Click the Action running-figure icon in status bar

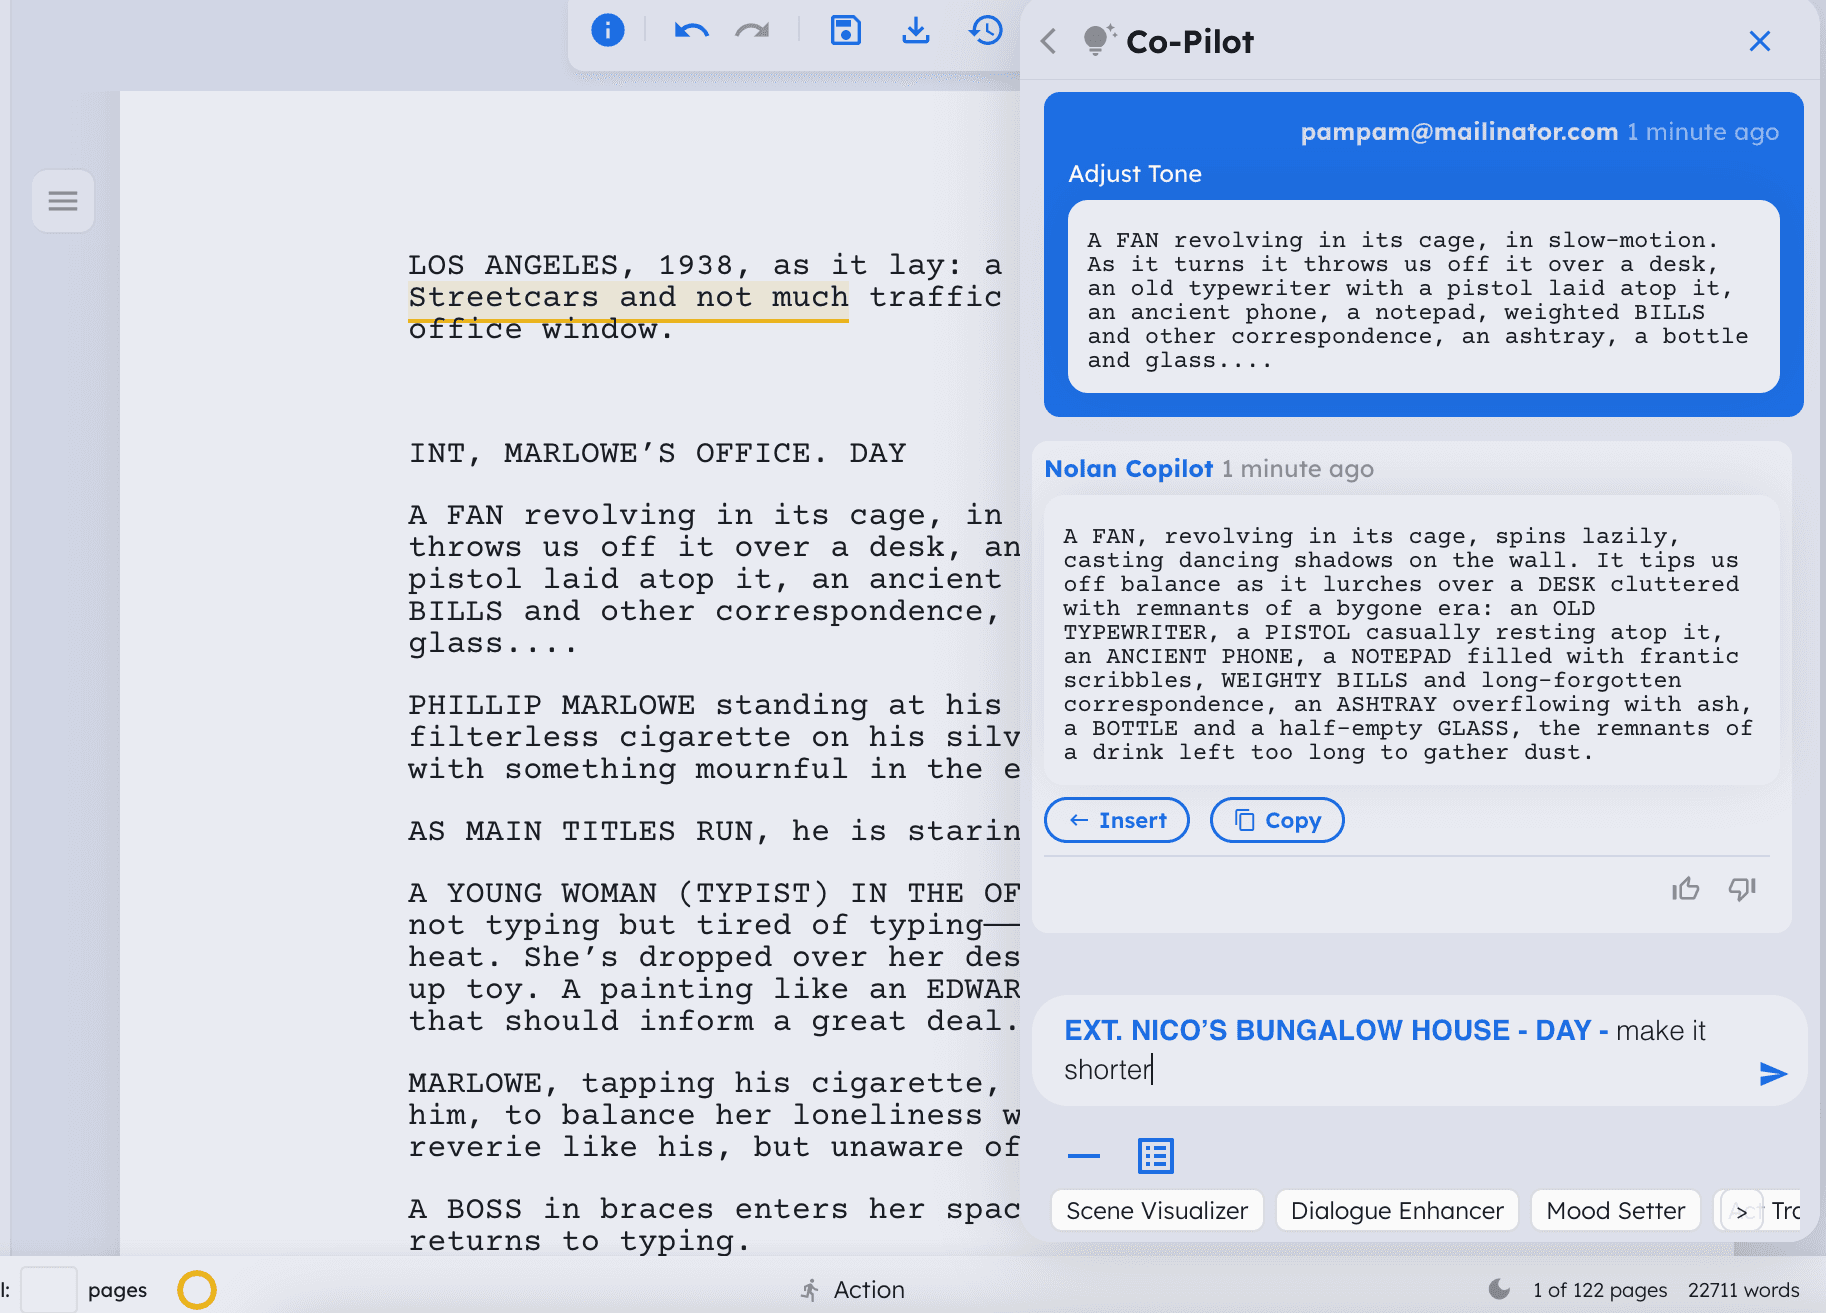point(812,1289)
